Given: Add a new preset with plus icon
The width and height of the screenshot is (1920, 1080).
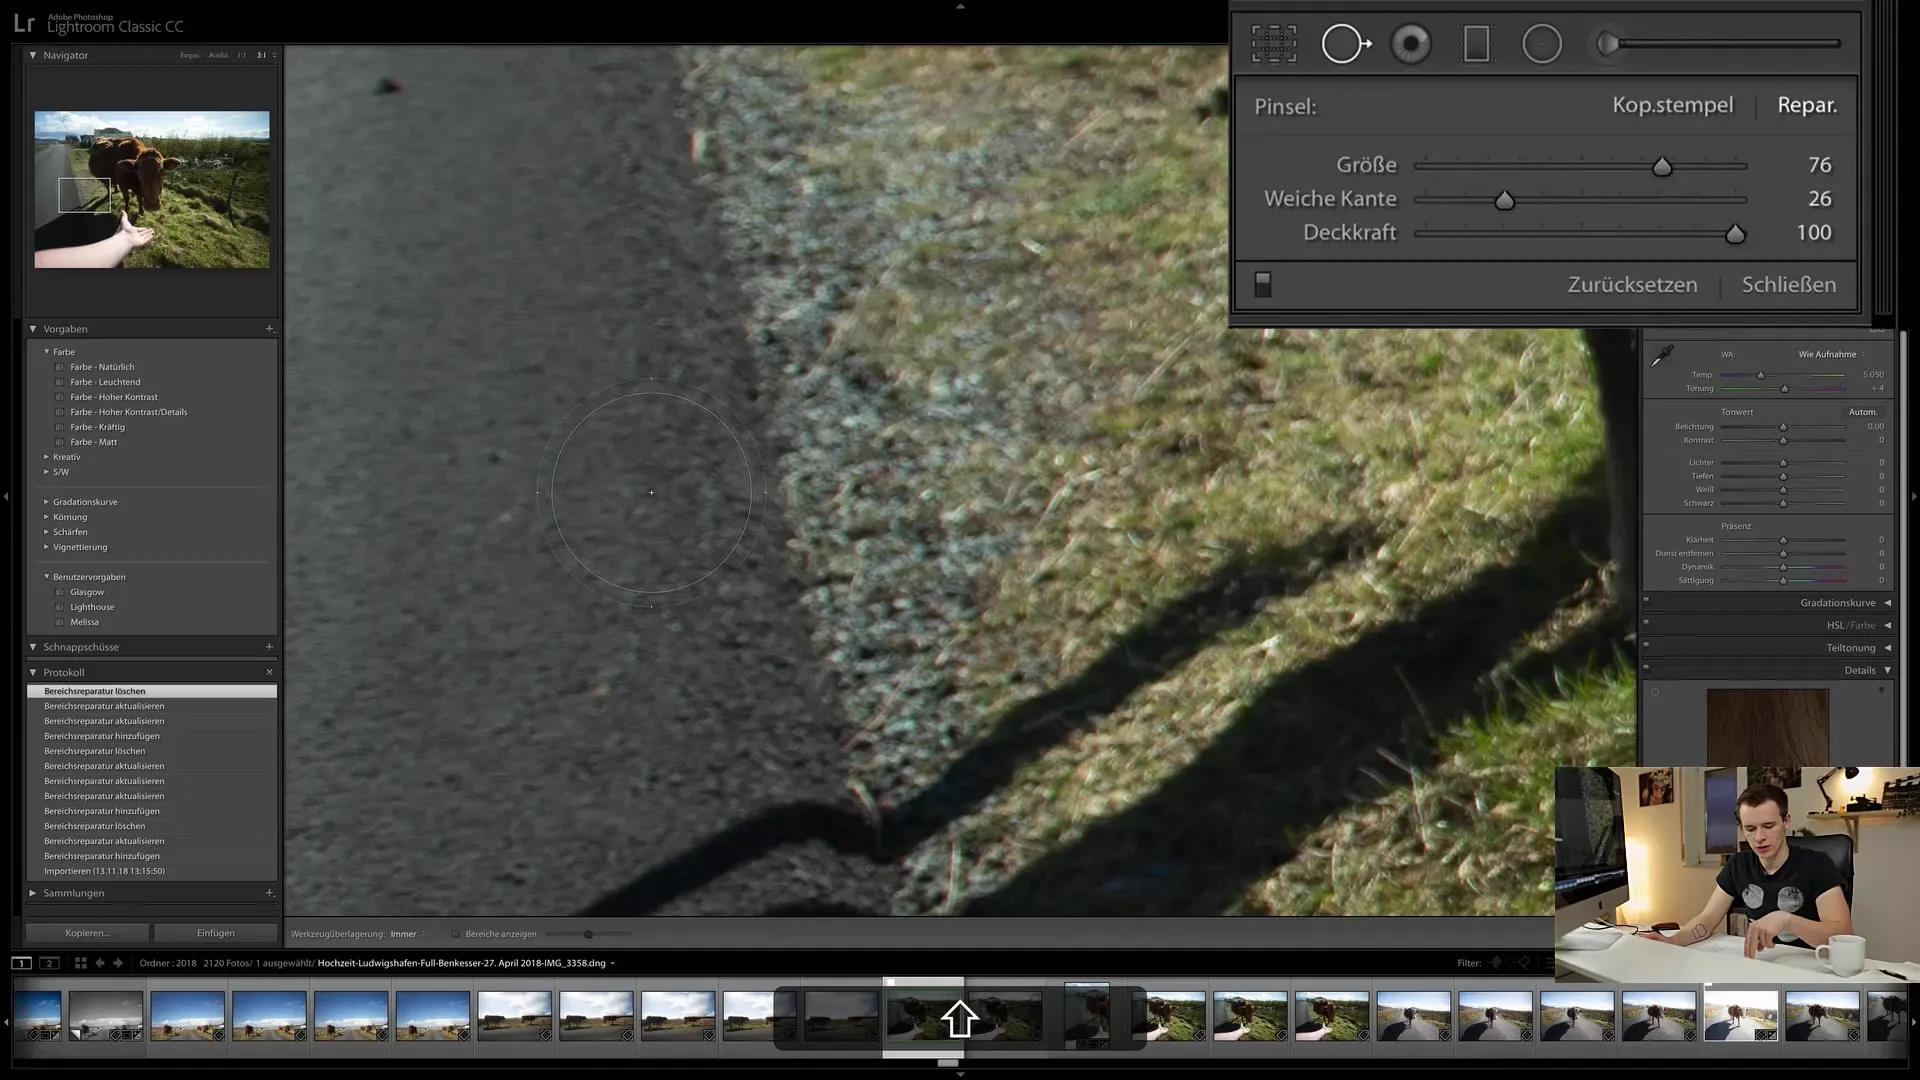Looking at the screenshot, I should click(x=269, y=329).
